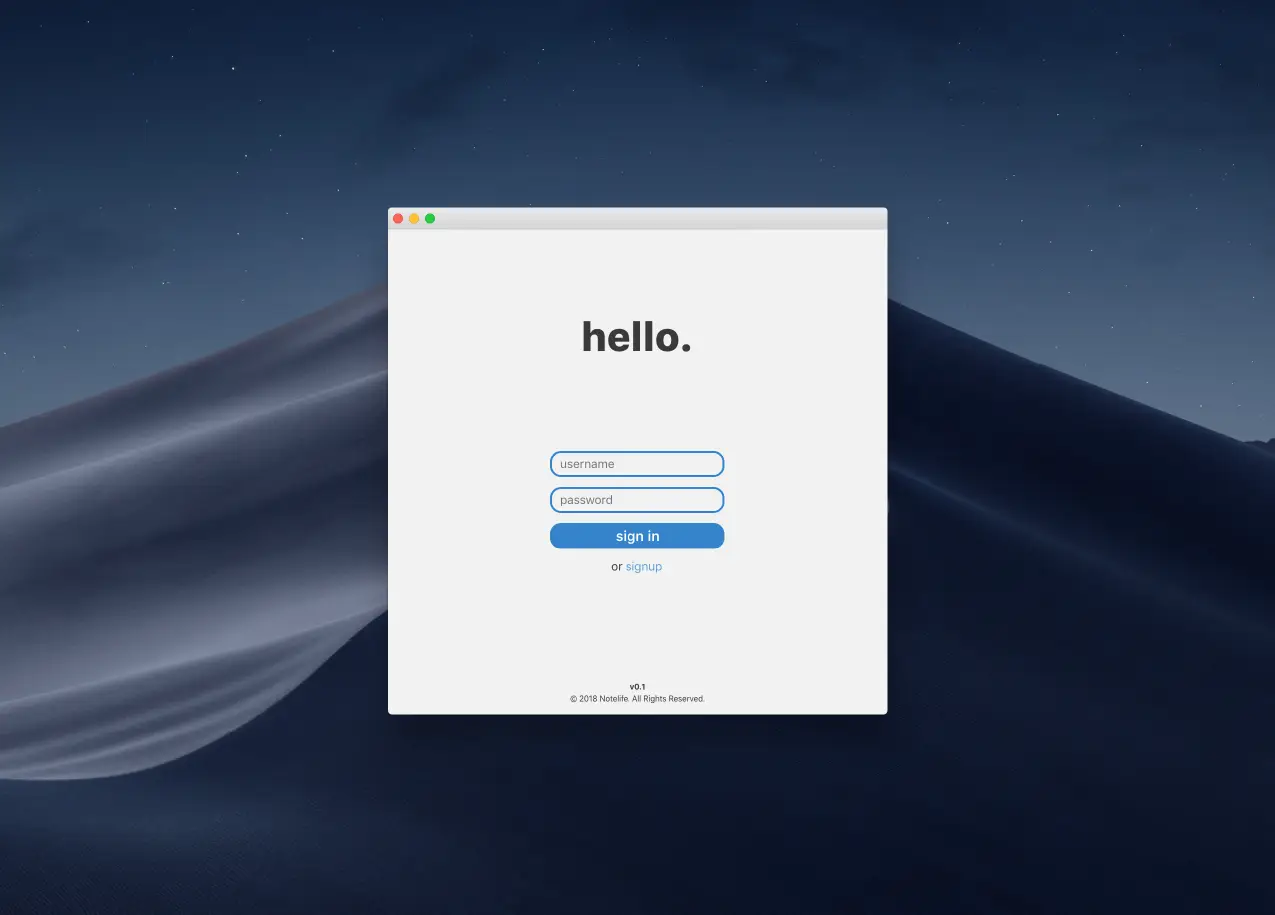Viewport: 1275px width, 915px height.
Task: Click the yellow minimize button
Action: (414, 217)
